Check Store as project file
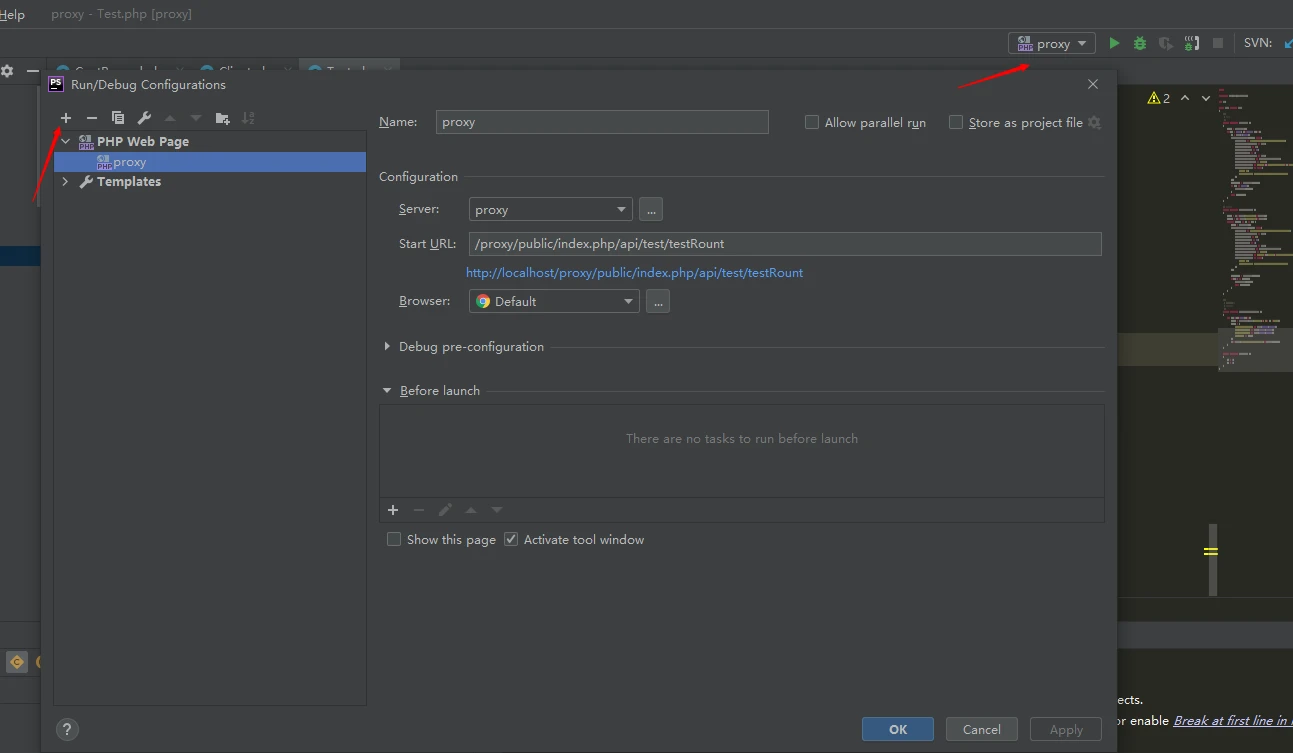 [x=956, y=122]
